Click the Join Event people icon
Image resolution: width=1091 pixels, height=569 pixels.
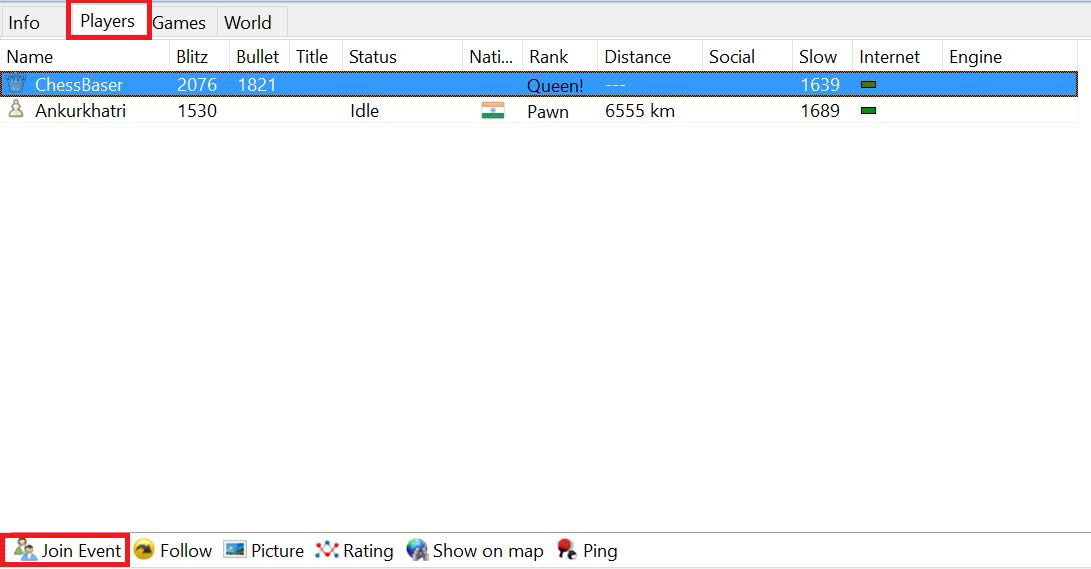(25, 550)
